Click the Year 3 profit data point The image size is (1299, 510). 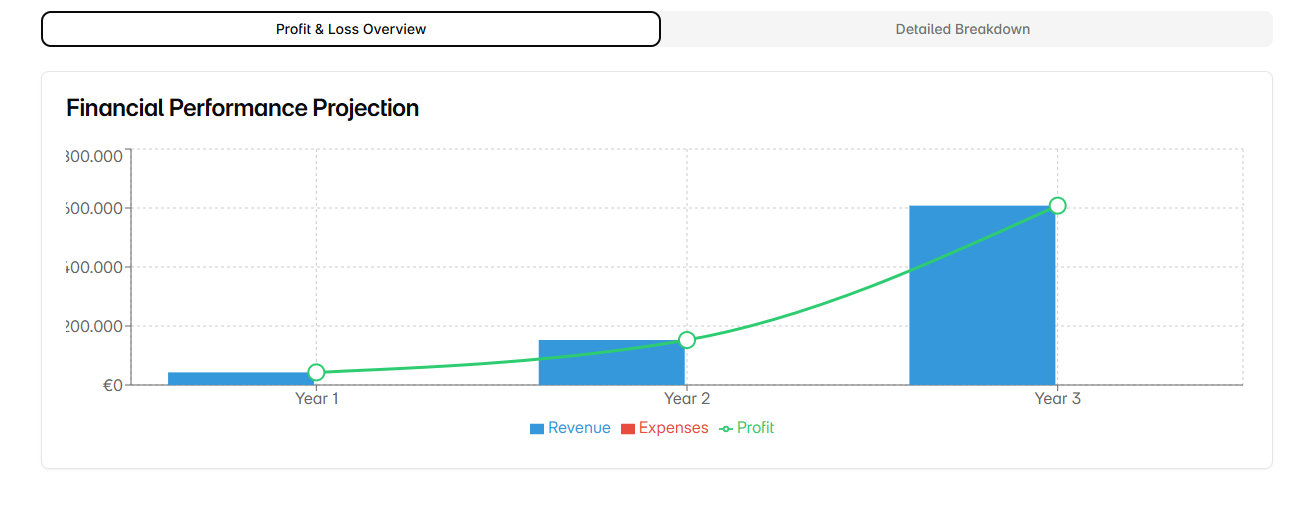click(1057, 206)
